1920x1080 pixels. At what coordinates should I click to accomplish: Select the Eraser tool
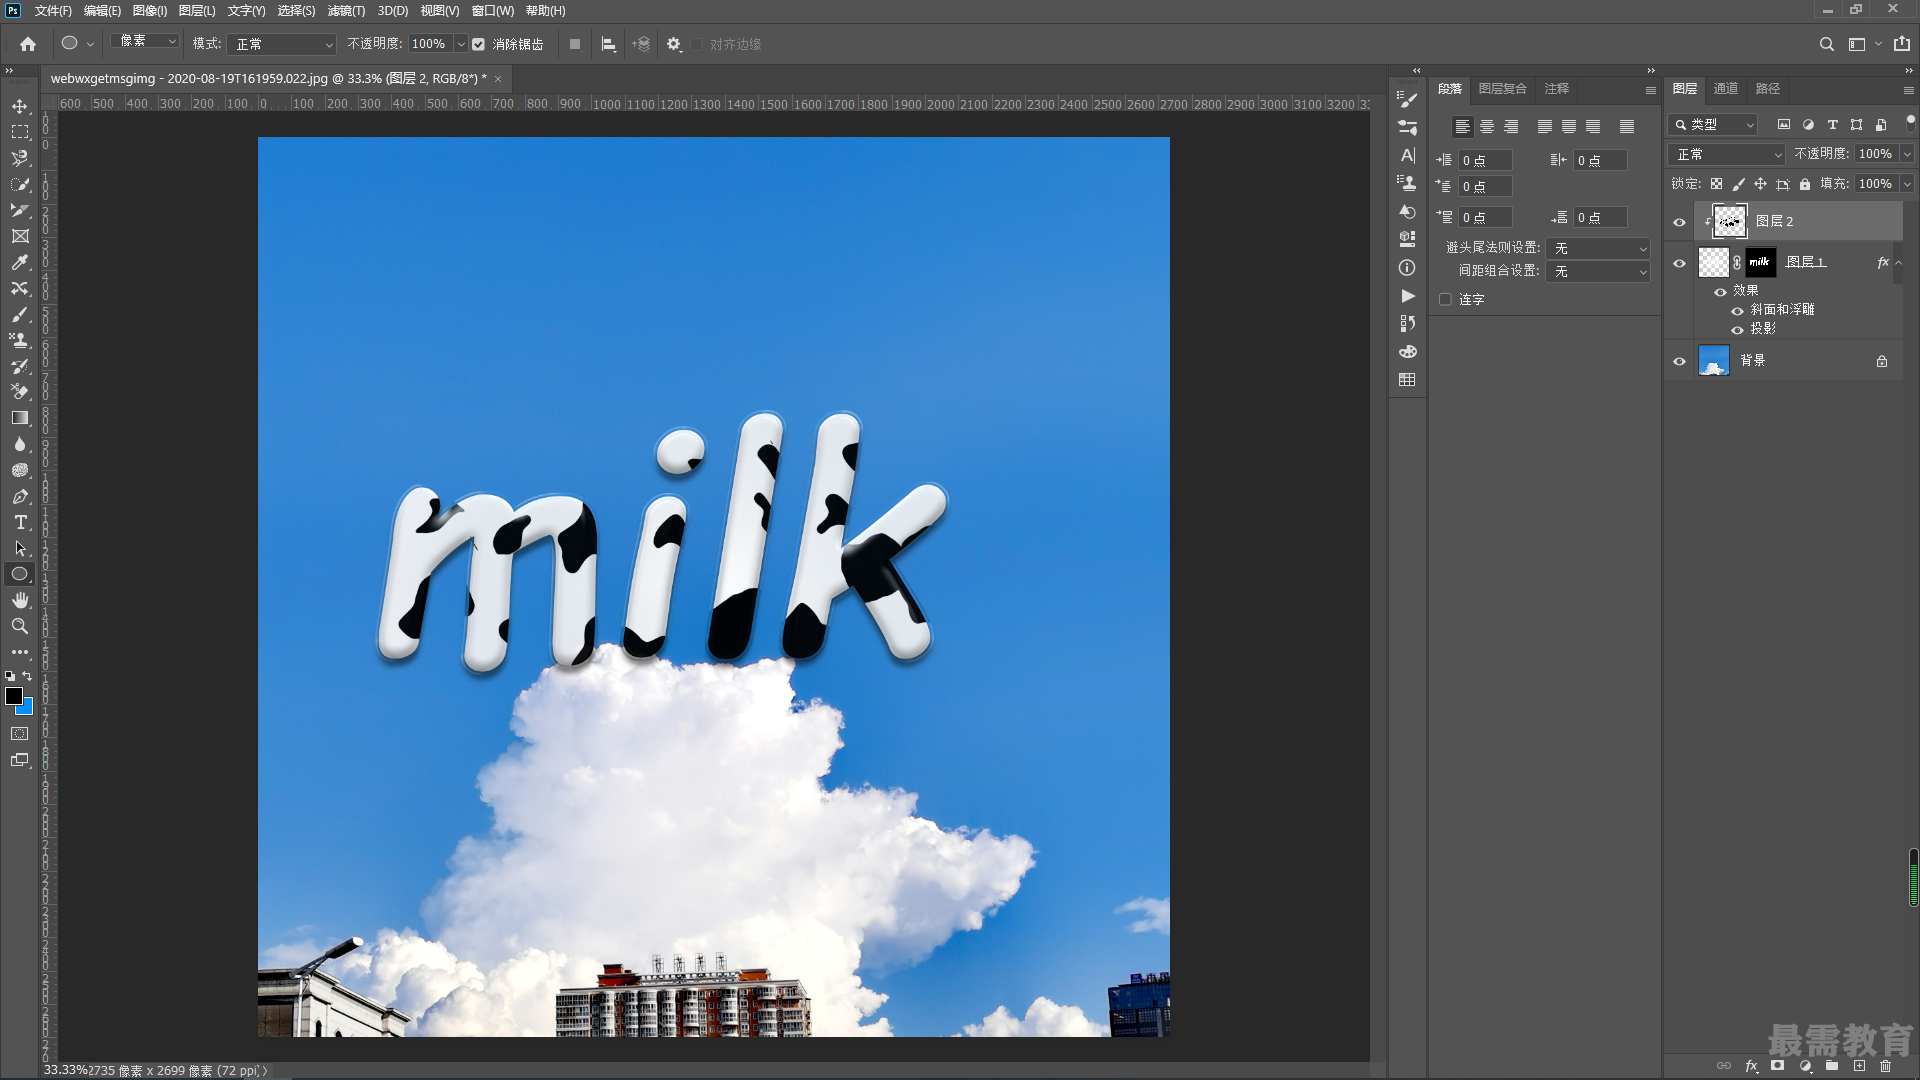[x=20, y=392]
